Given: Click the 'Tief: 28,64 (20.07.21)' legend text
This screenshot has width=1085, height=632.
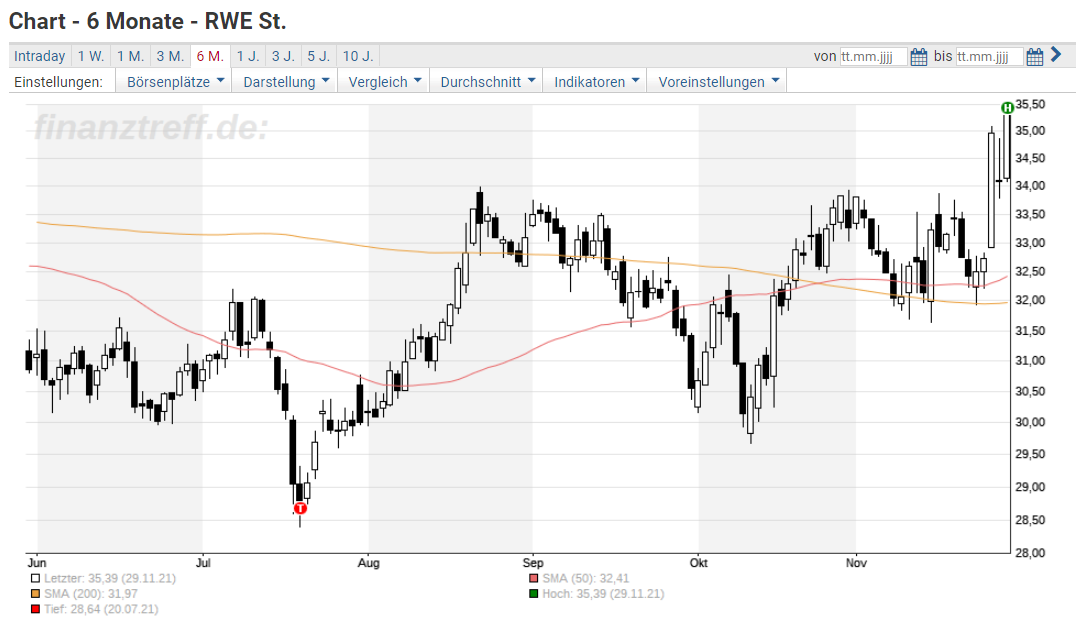Looking at the screenshot, I should (x=101, y=609).
